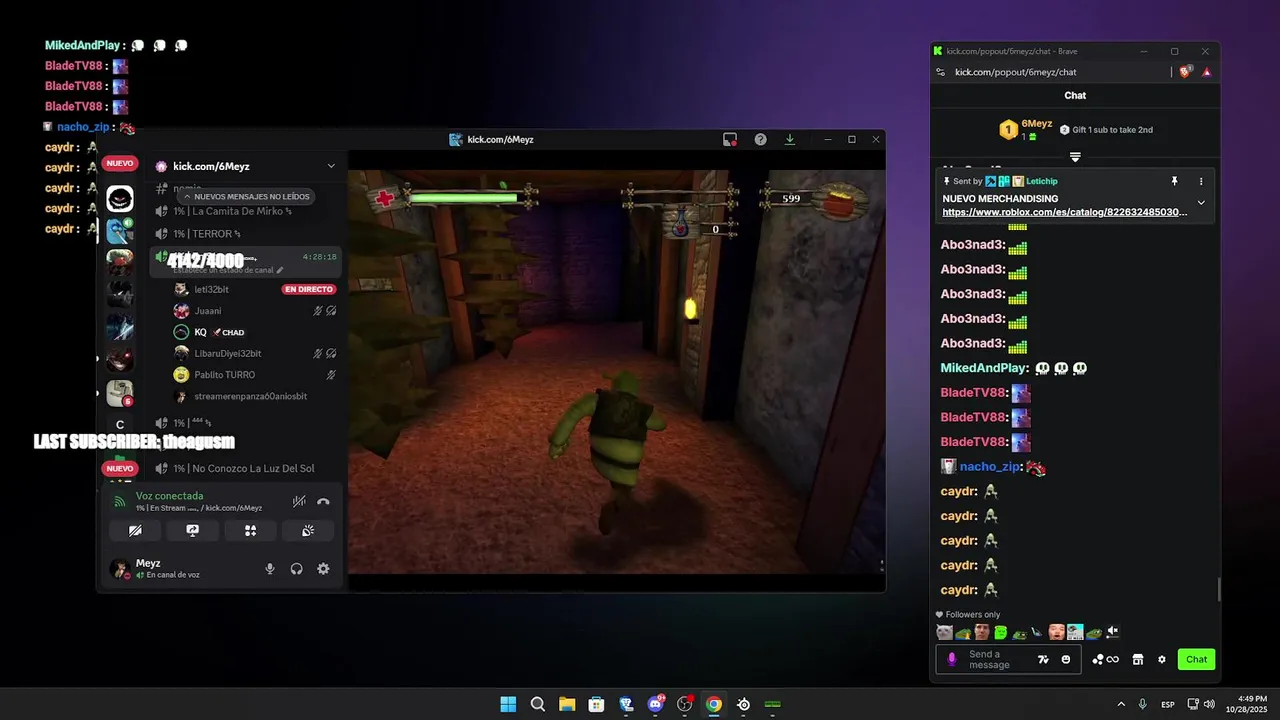This screenshot has width=1280, height=720.
Task: Click 6Meyz top gifter name
Action: tap(1037, 124)
